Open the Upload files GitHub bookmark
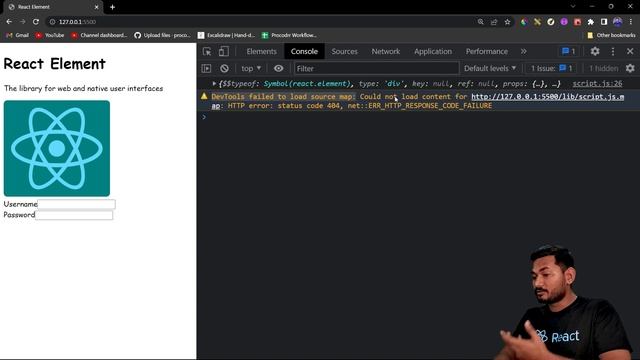Screen dimensions: 640x360 click(x=162, y=36)
